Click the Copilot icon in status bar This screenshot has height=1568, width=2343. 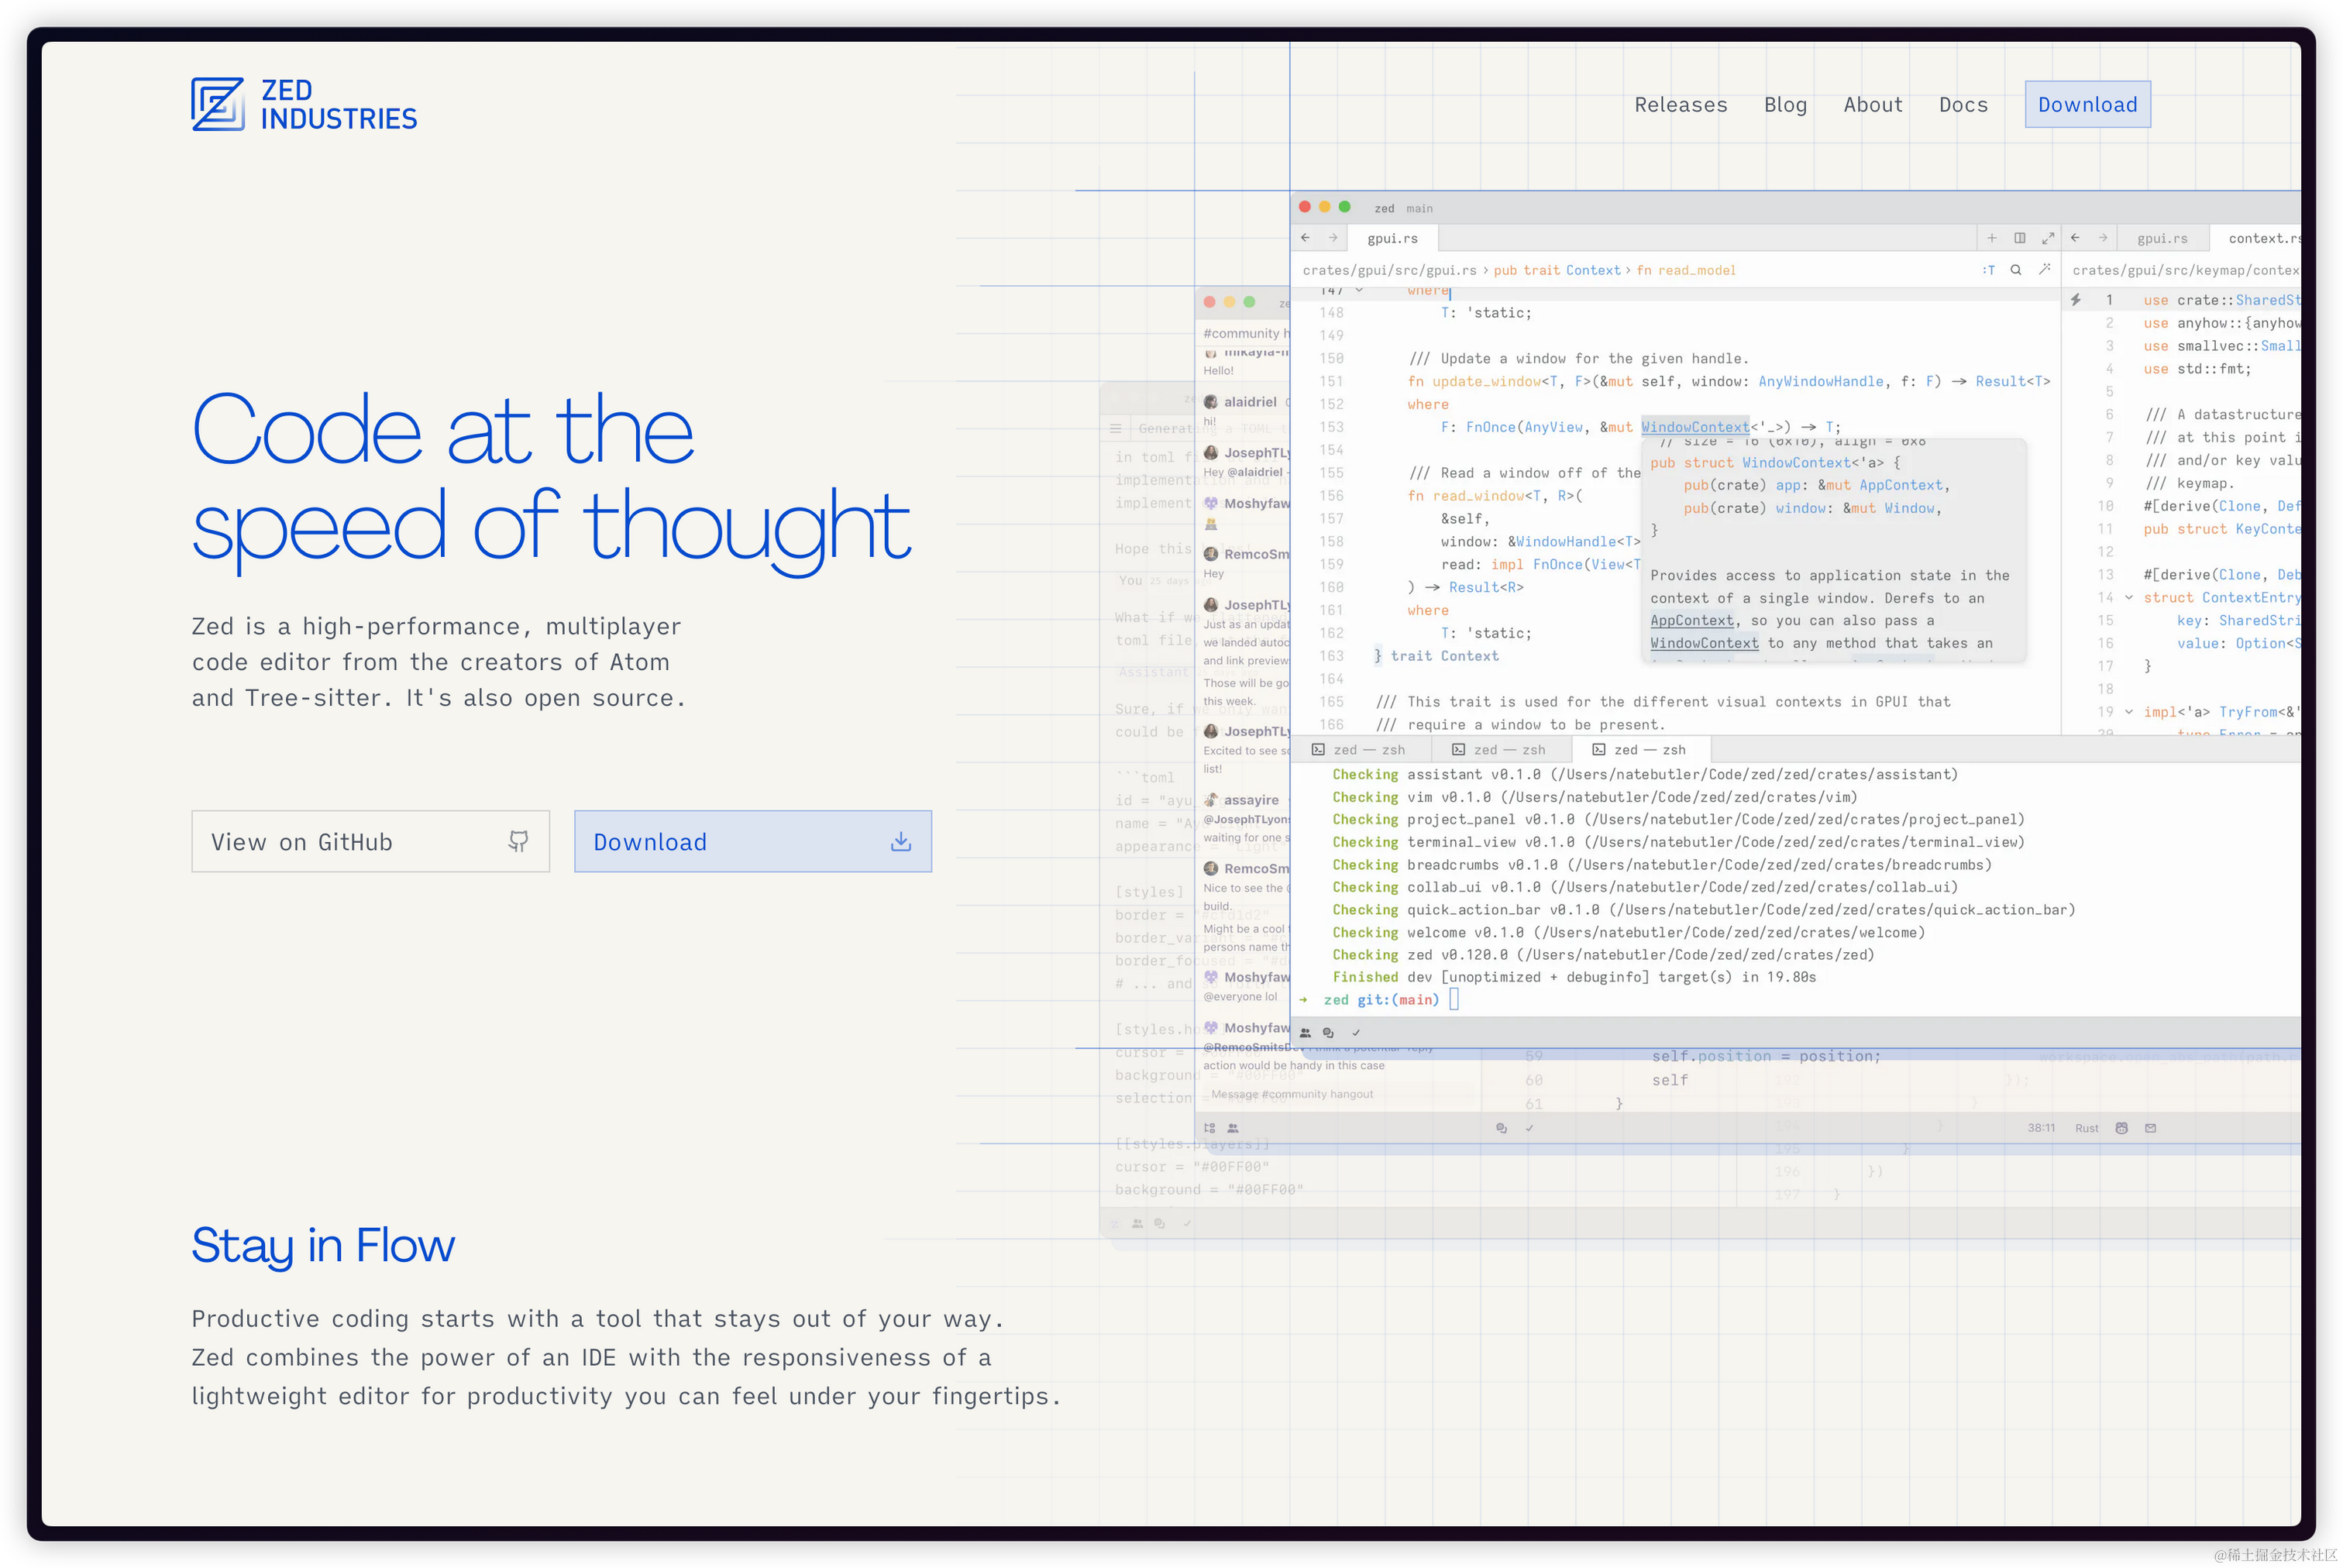click(x=2122, y=1128)
